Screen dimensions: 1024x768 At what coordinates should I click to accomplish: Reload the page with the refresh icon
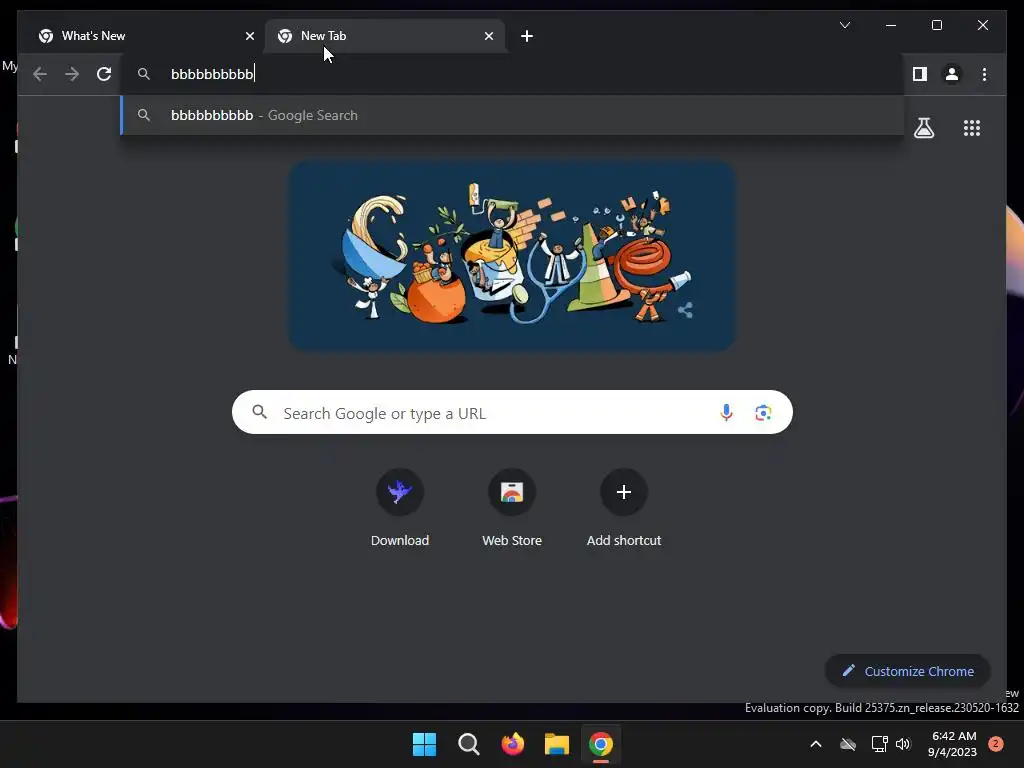(104, 74)
